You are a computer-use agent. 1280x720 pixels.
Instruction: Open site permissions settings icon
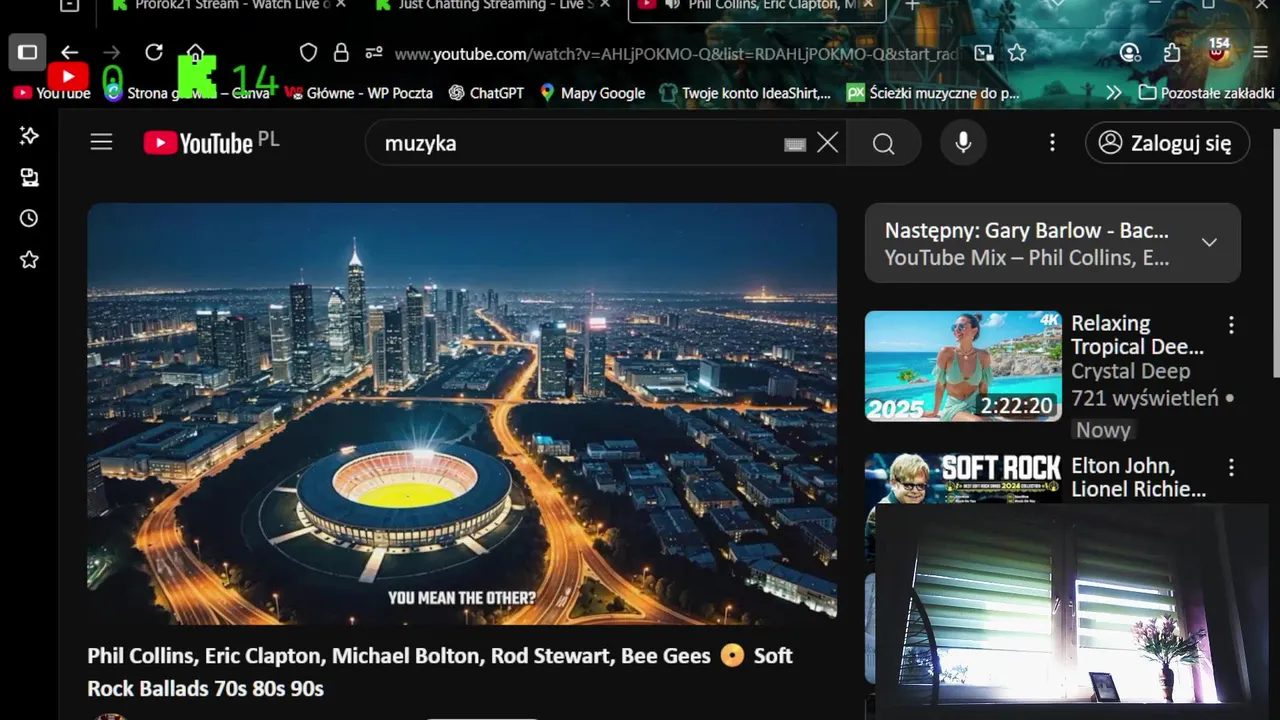(374, 53)
